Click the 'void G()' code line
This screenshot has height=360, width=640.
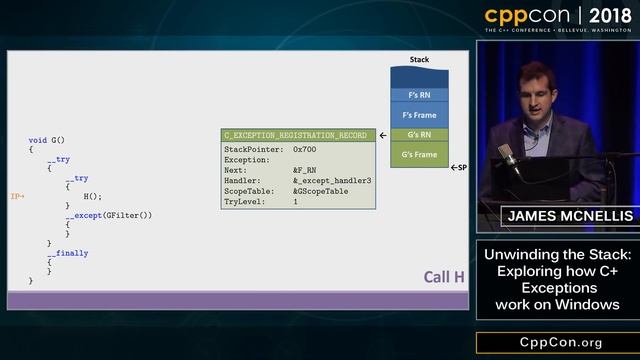pyautogui.click(x=47, y=140)
